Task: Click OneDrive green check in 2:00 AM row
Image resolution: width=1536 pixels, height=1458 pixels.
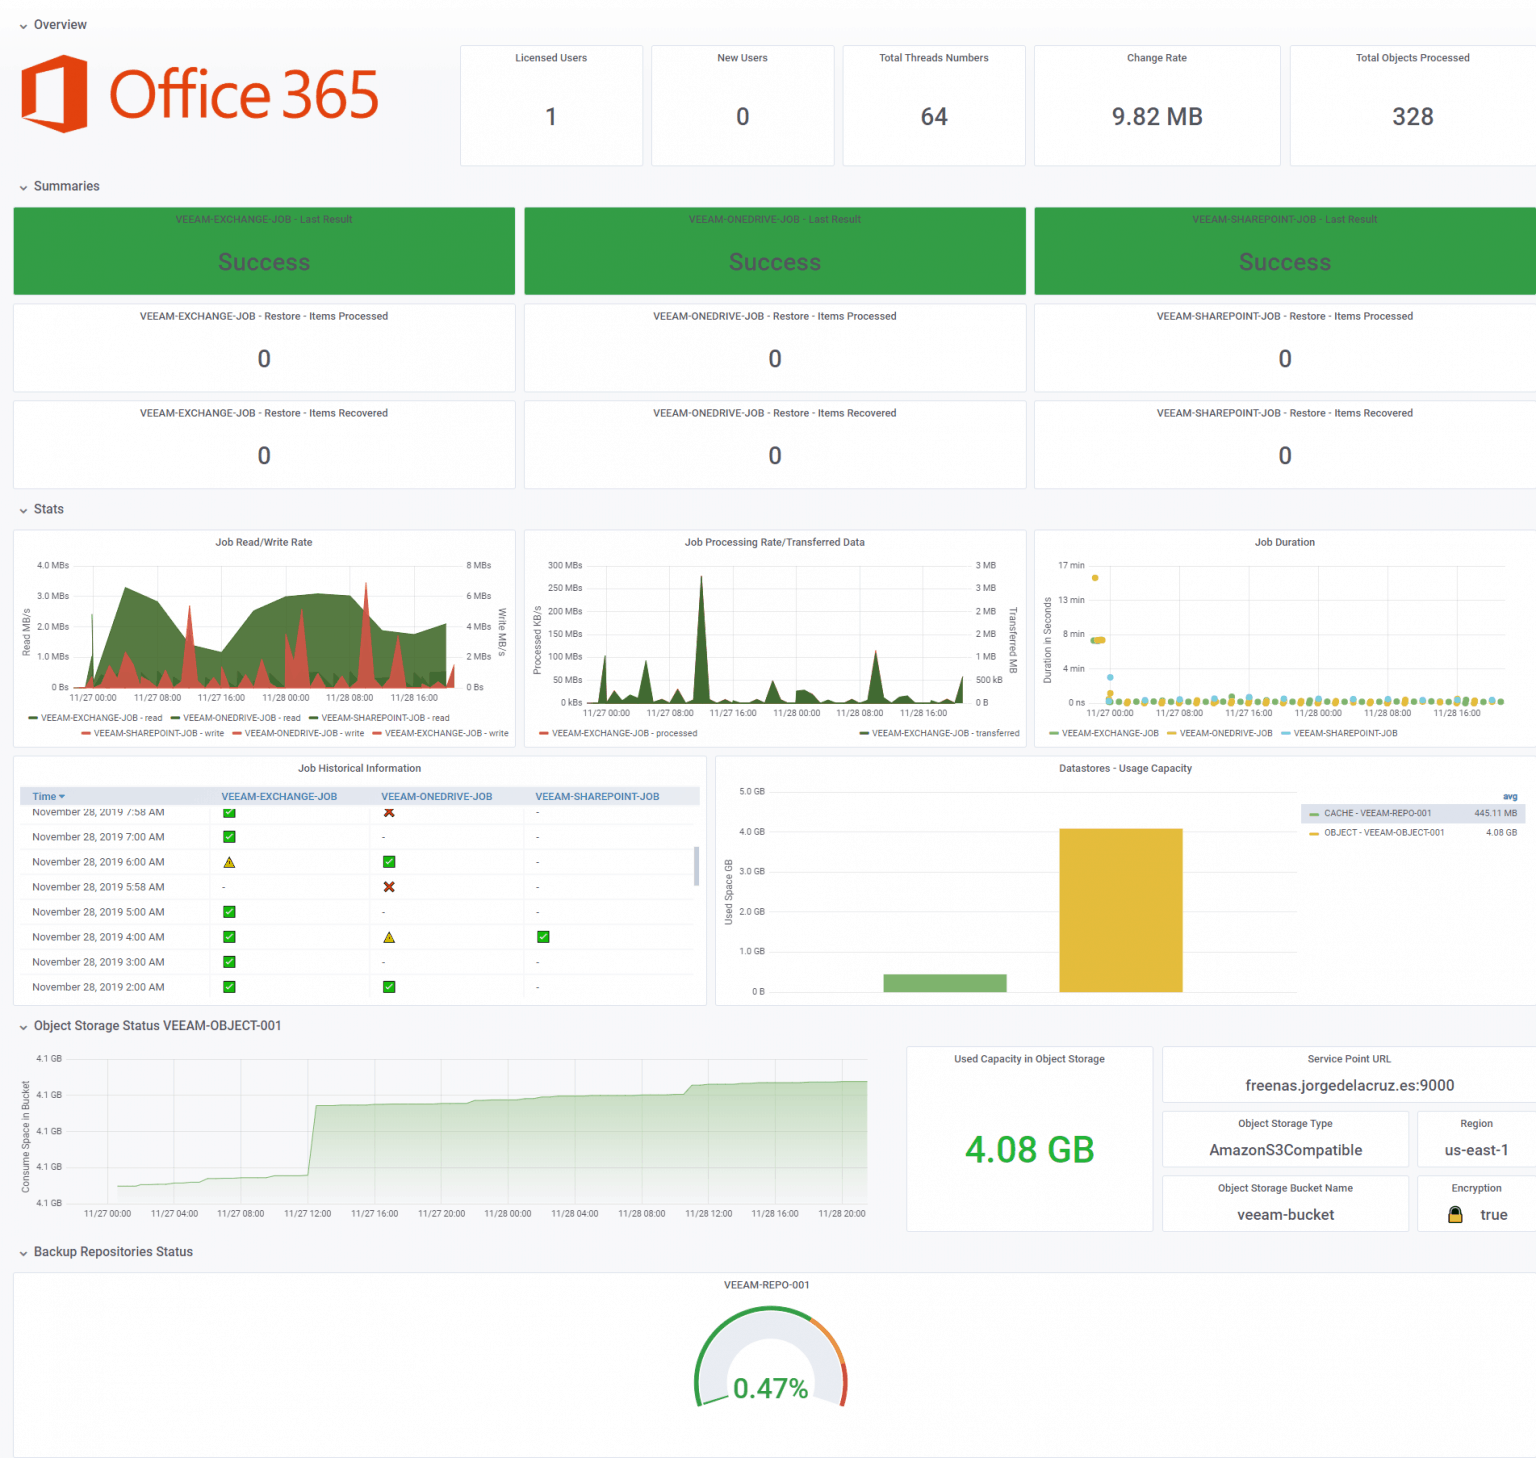Action: coord(389,987)
